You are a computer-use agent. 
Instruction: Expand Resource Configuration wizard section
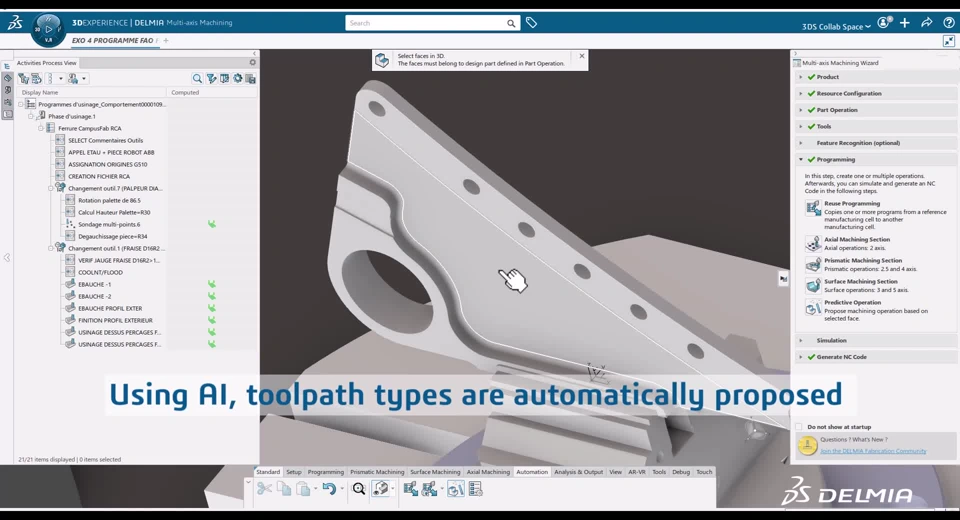pyautogui.click(x=800, y=94)
